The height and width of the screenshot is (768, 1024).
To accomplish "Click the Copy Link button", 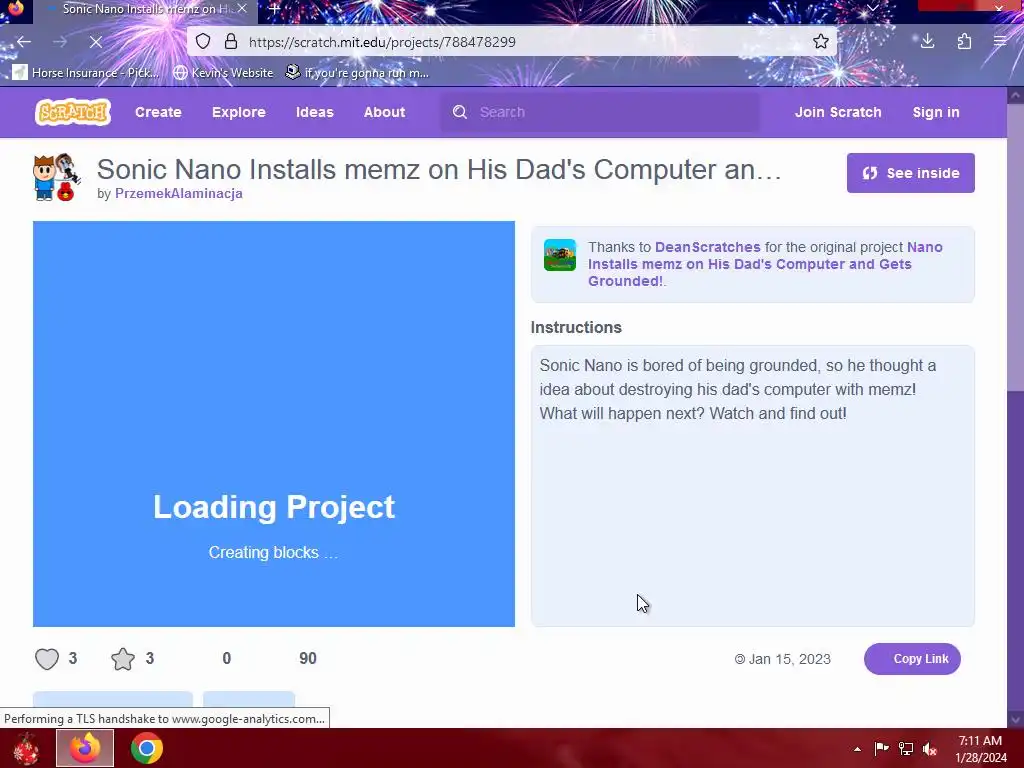I will pyautogui.click(x=912, y=659).
